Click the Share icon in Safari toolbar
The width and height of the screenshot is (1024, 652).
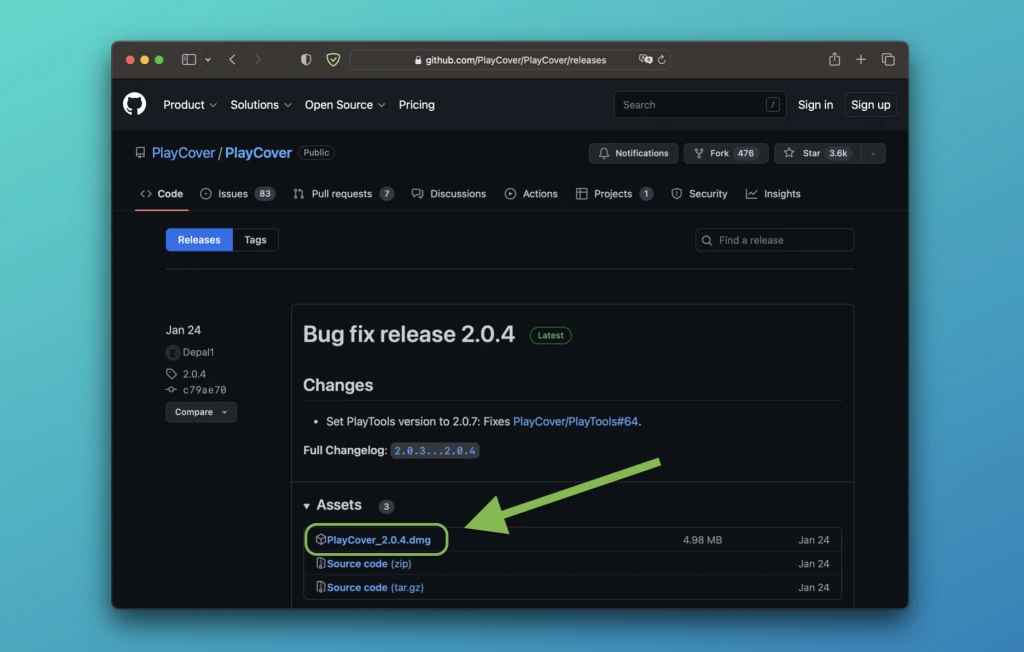[x=834, y=59]
